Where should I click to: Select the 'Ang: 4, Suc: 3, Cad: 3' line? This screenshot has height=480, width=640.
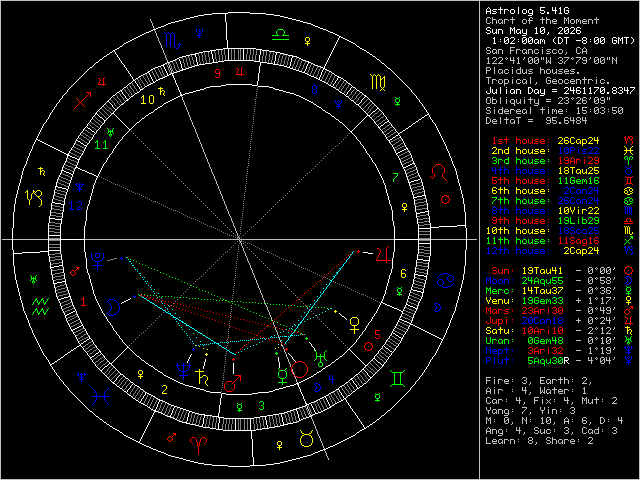pos(551,431)
